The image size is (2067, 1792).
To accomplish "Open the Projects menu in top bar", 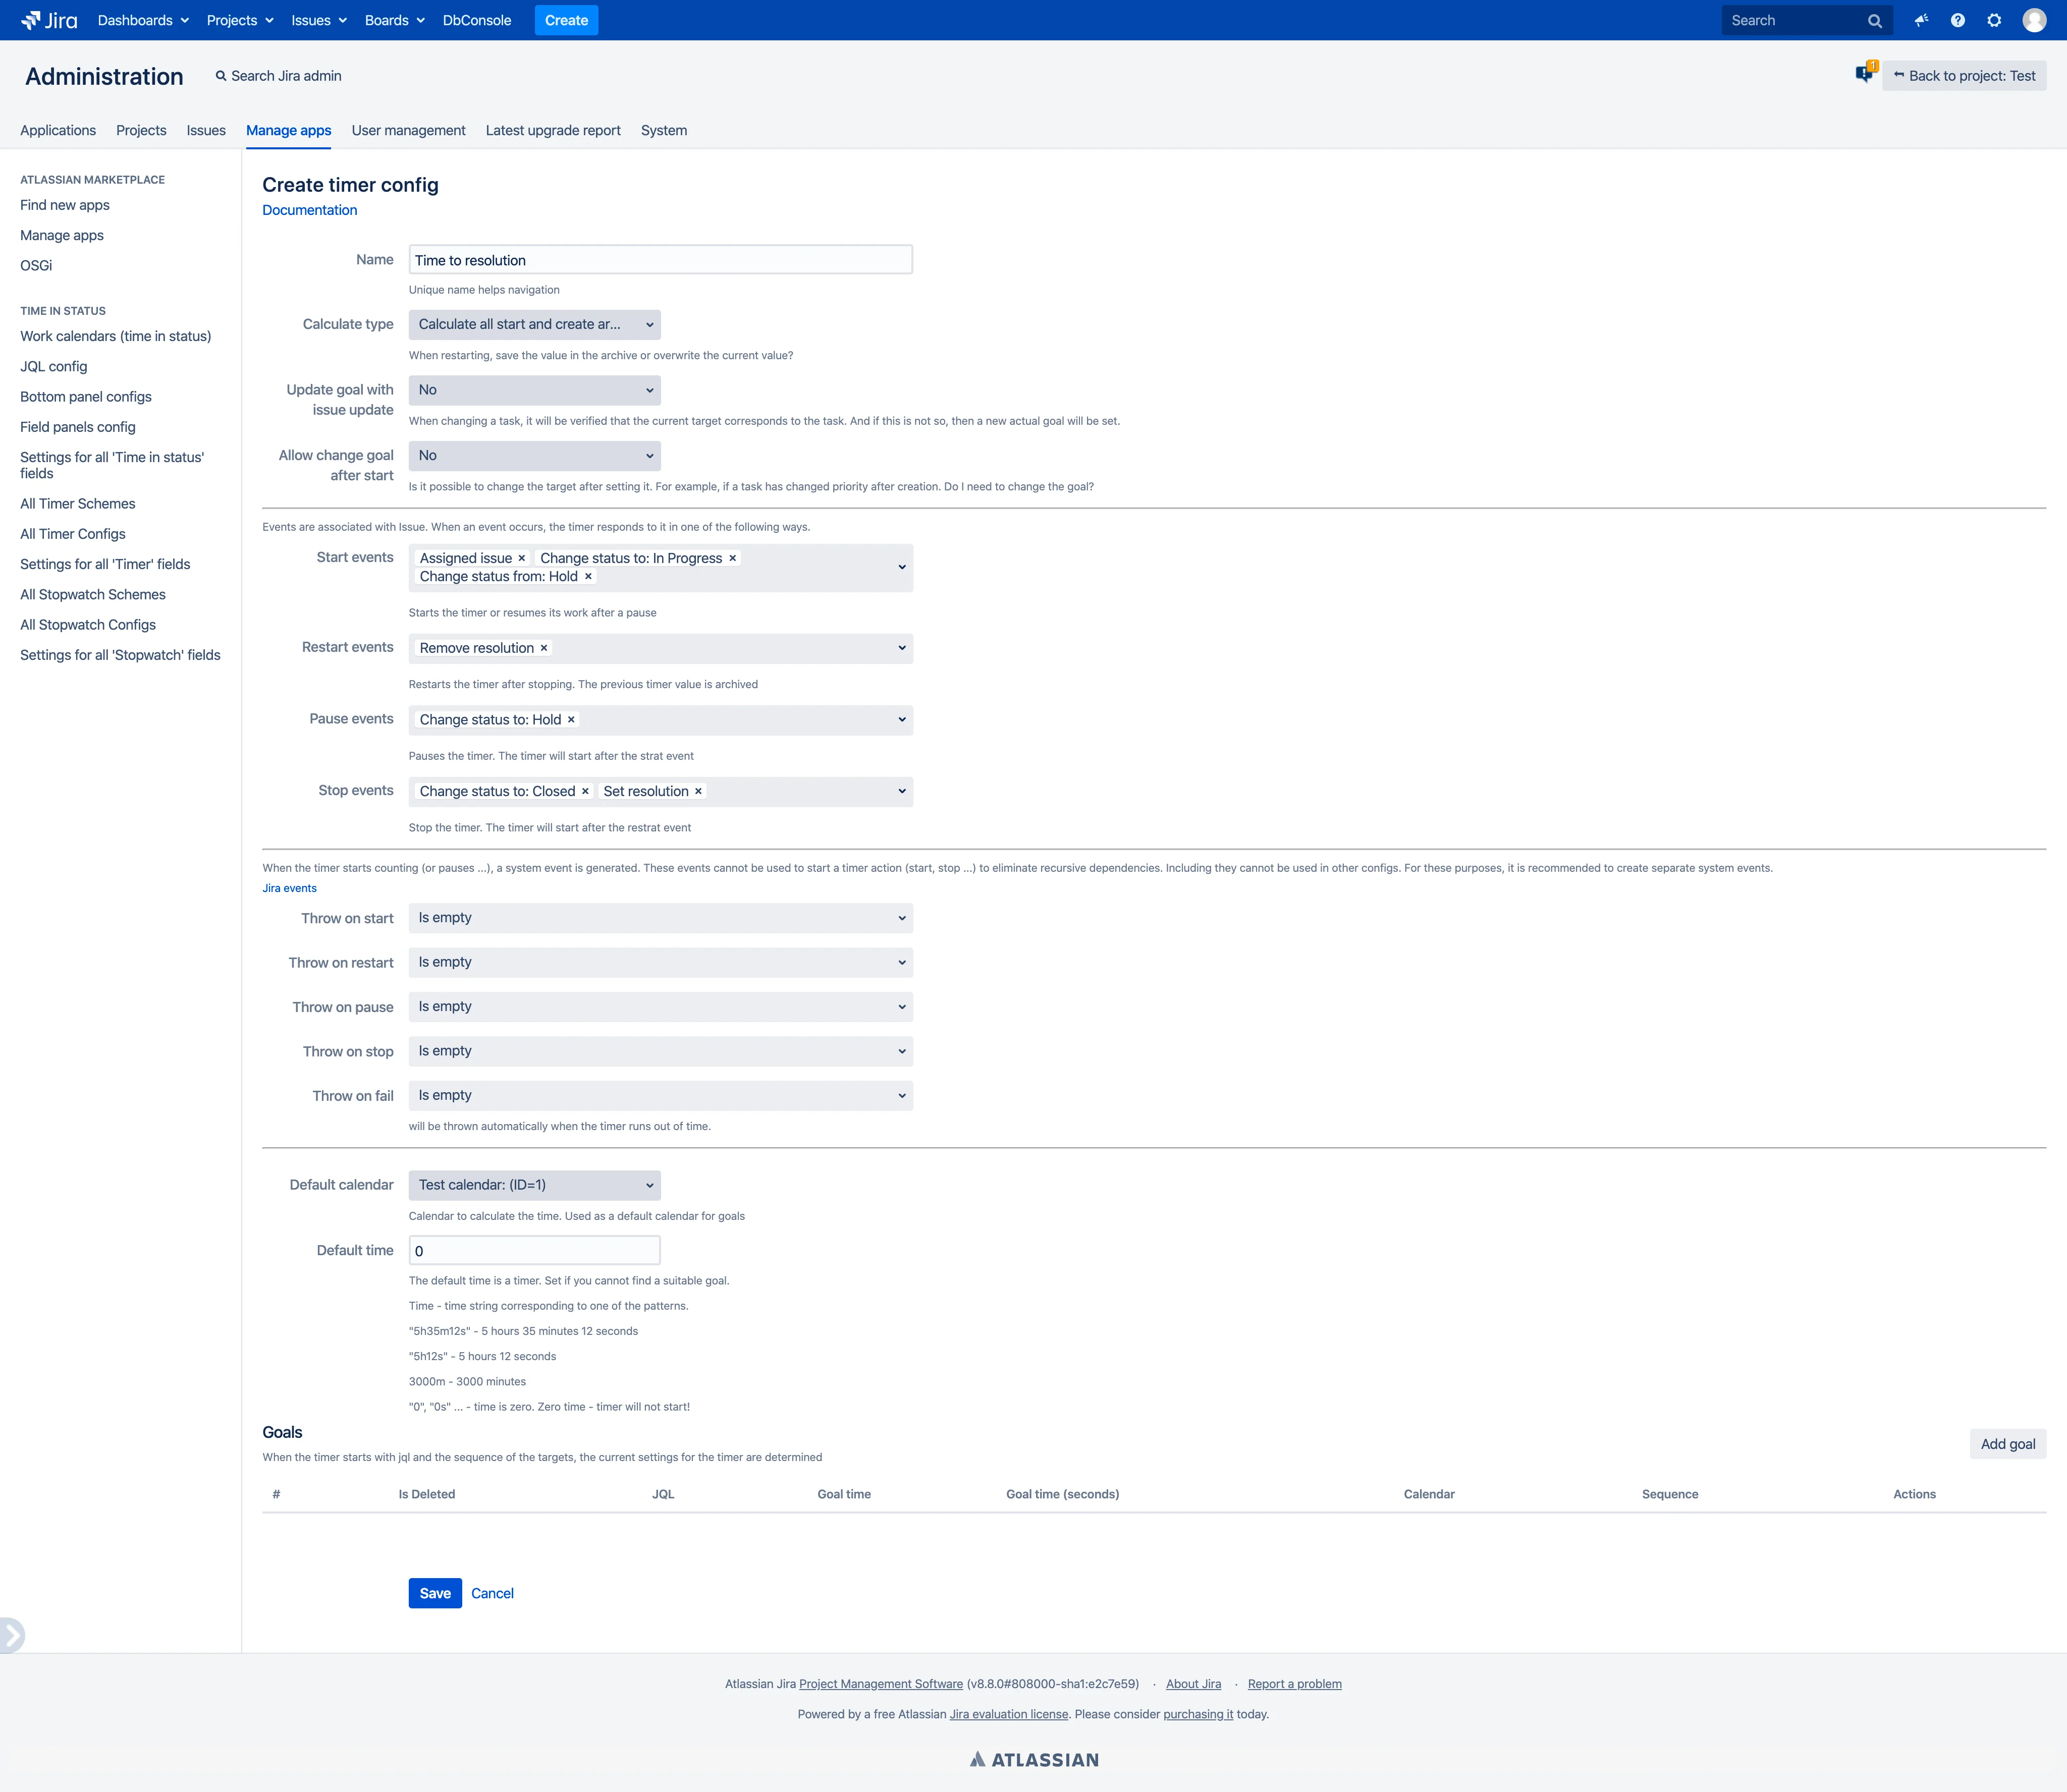I will point(240,20).
